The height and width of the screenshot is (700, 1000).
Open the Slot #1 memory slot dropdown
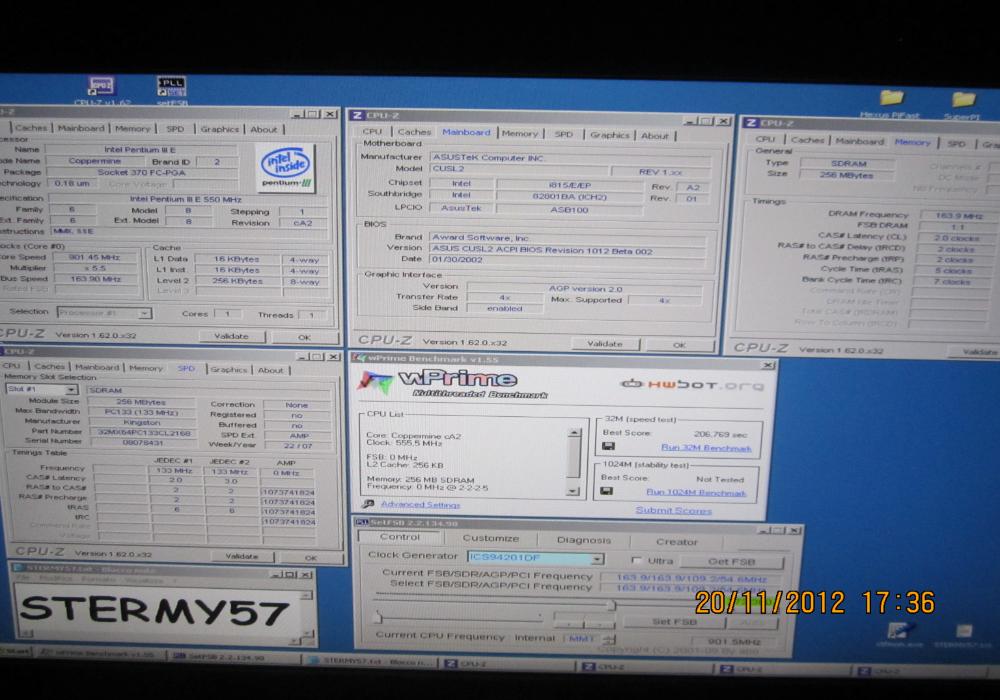71,389
